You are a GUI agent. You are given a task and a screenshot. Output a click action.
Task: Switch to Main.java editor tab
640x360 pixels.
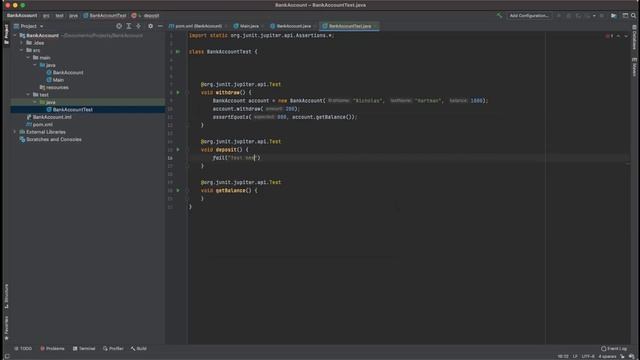coord(249,26)
